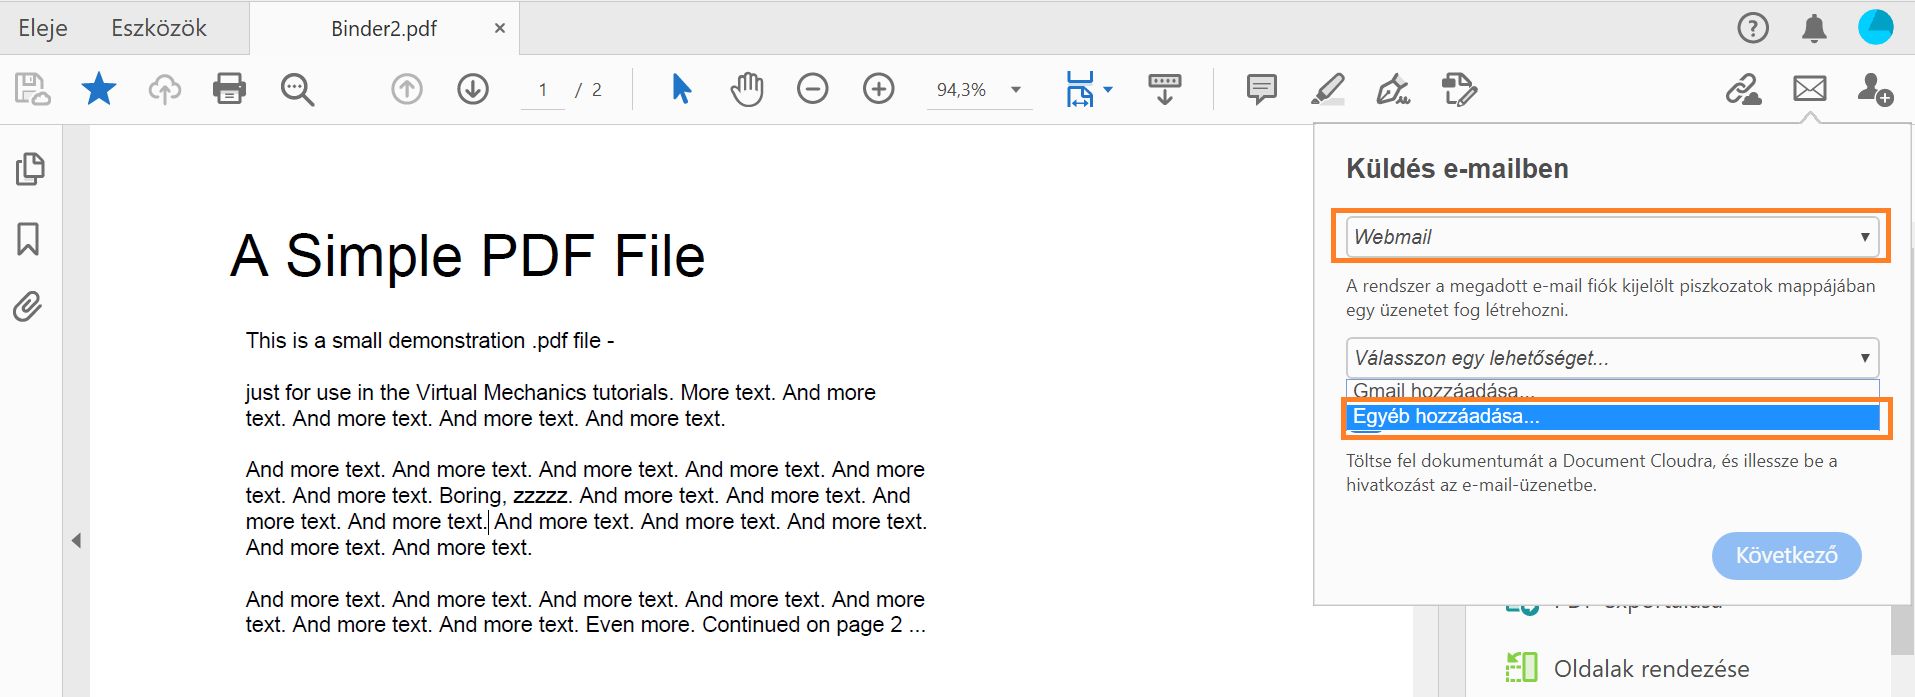Open the Webmail dropdown
The width and height of the screenshot is (1915, 697).
(x=1611, y=237)
